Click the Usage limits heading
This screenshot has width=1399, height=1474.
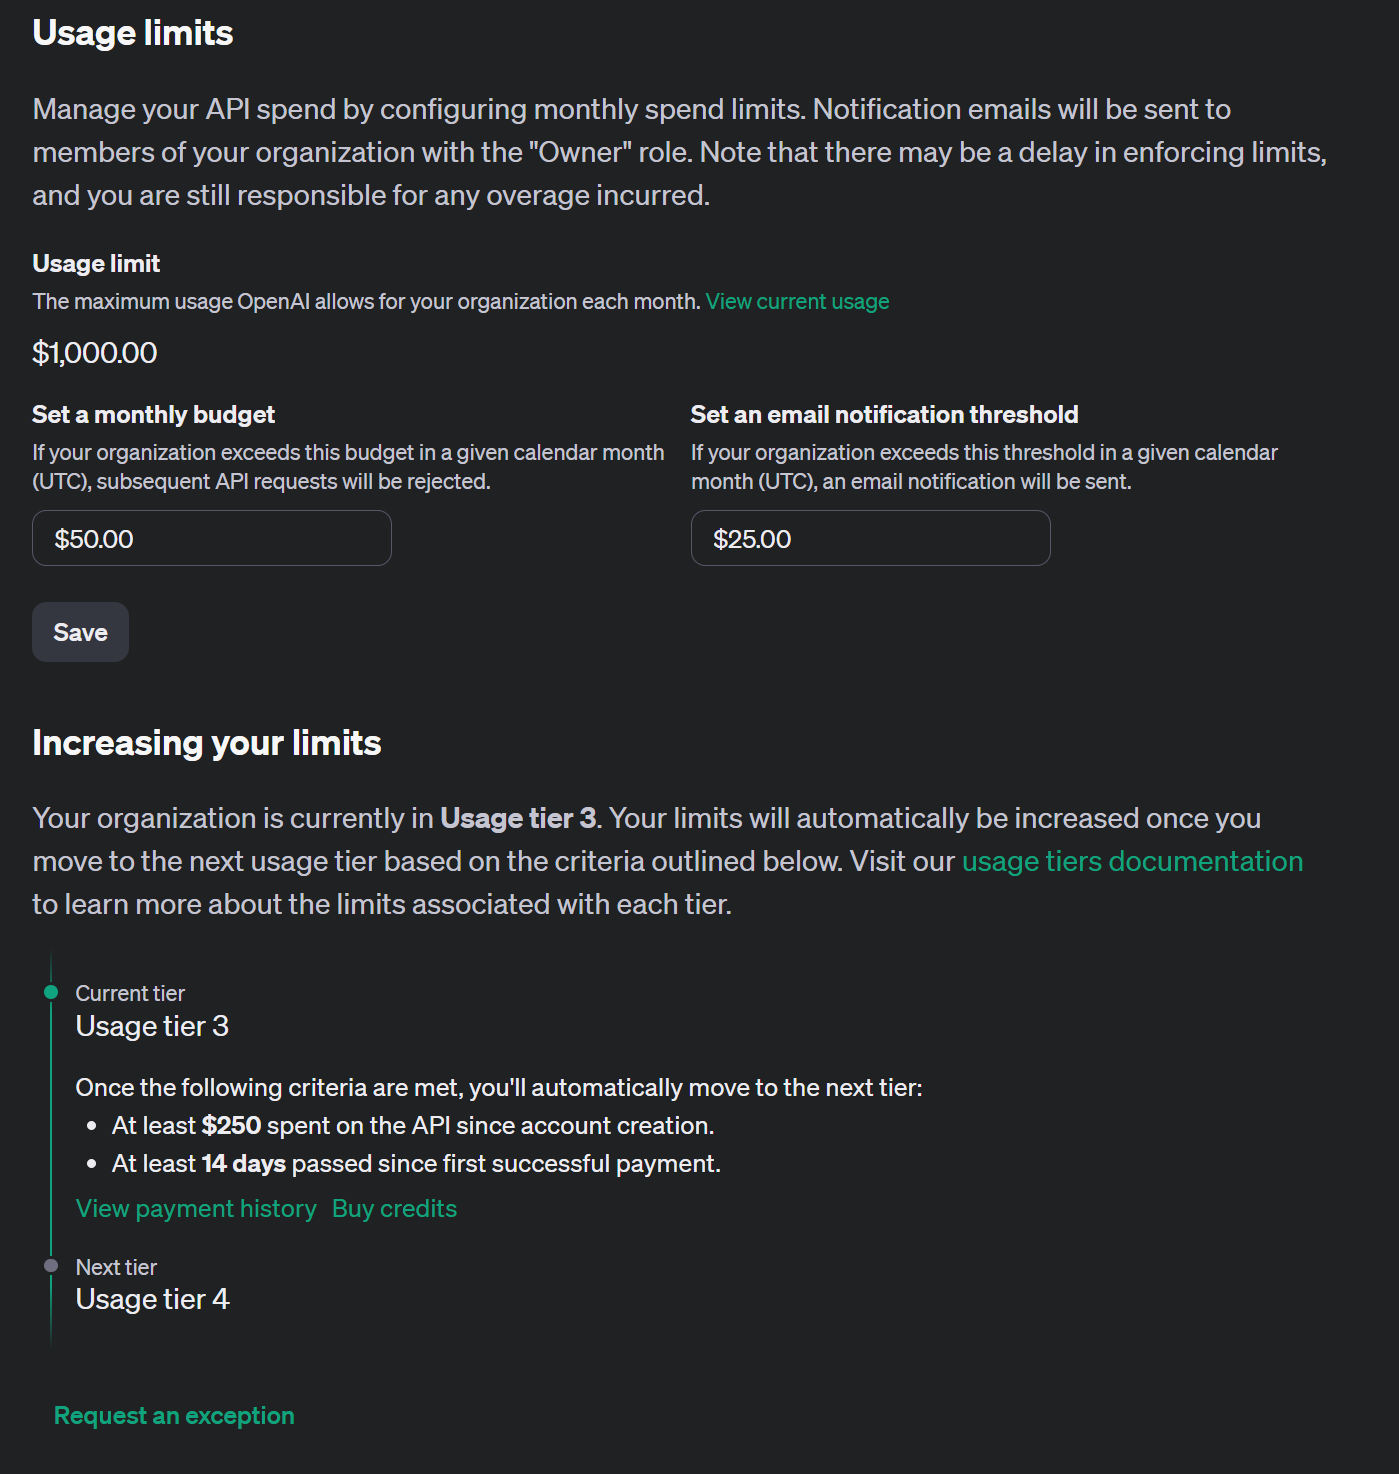click(133, 33)
